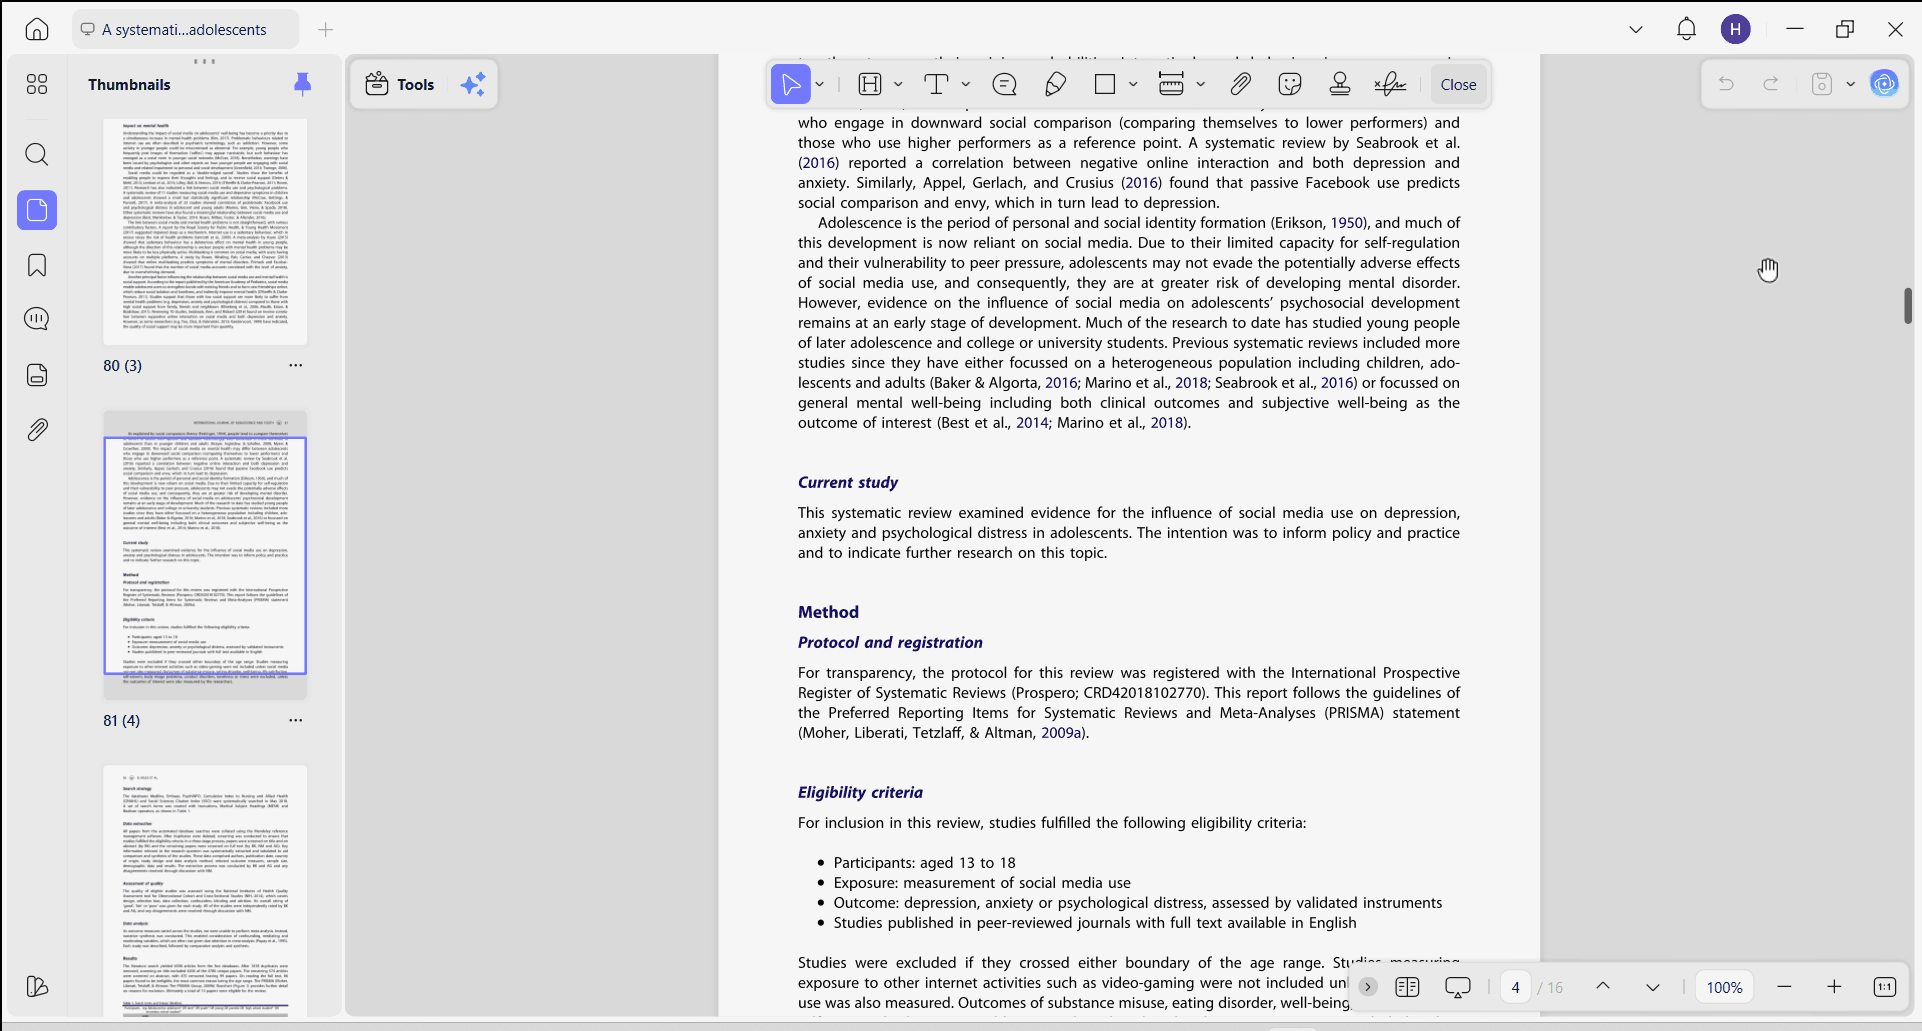The width and height of the screenshot is (1922, 1031).
Task: Expand the title bar dropdown chevron
Action: pyautogui.click(x=1636, y=29)
